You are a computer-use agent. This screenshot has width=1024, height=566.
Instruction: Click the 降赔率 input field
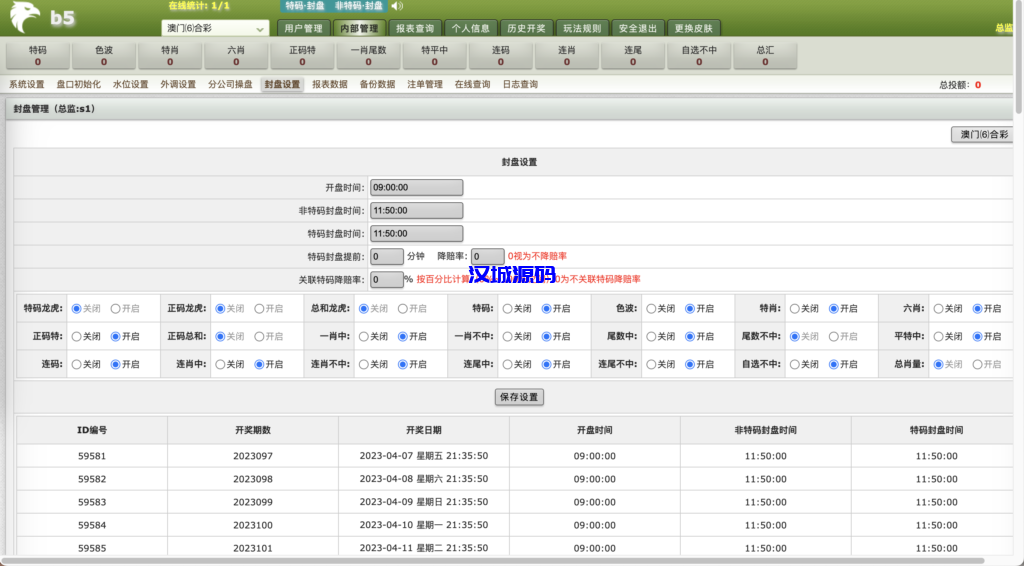click(x=488, y=257)
